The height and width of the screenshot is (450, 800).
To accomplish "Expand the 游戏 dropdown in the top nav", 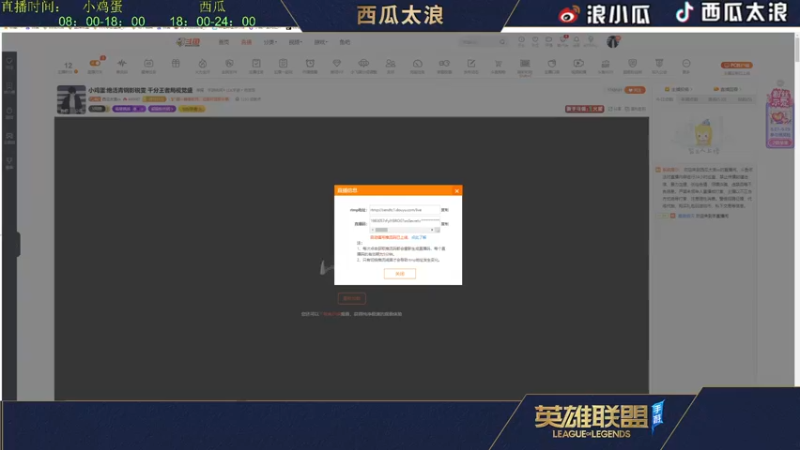I will pos(320,42).
